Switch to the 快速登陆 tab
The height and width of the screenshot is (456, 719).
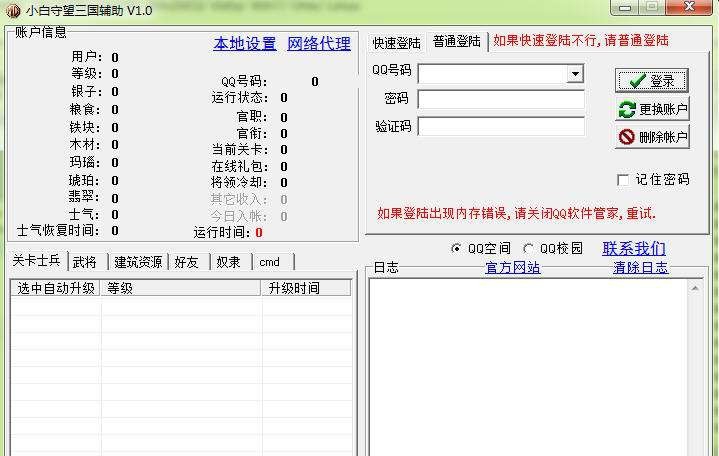point(396,43)
